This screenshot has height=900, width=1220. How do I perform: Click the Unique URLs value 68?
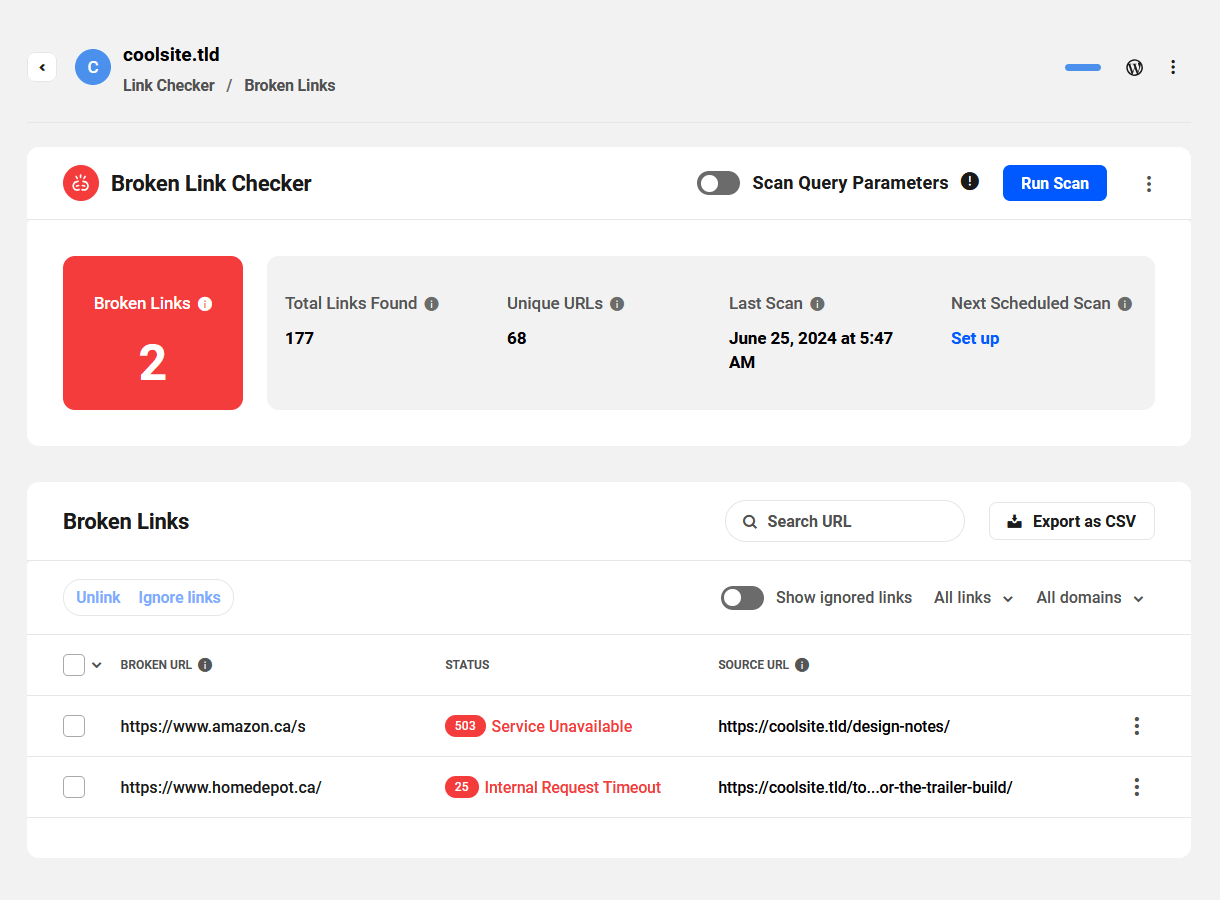tap(517, 338)
